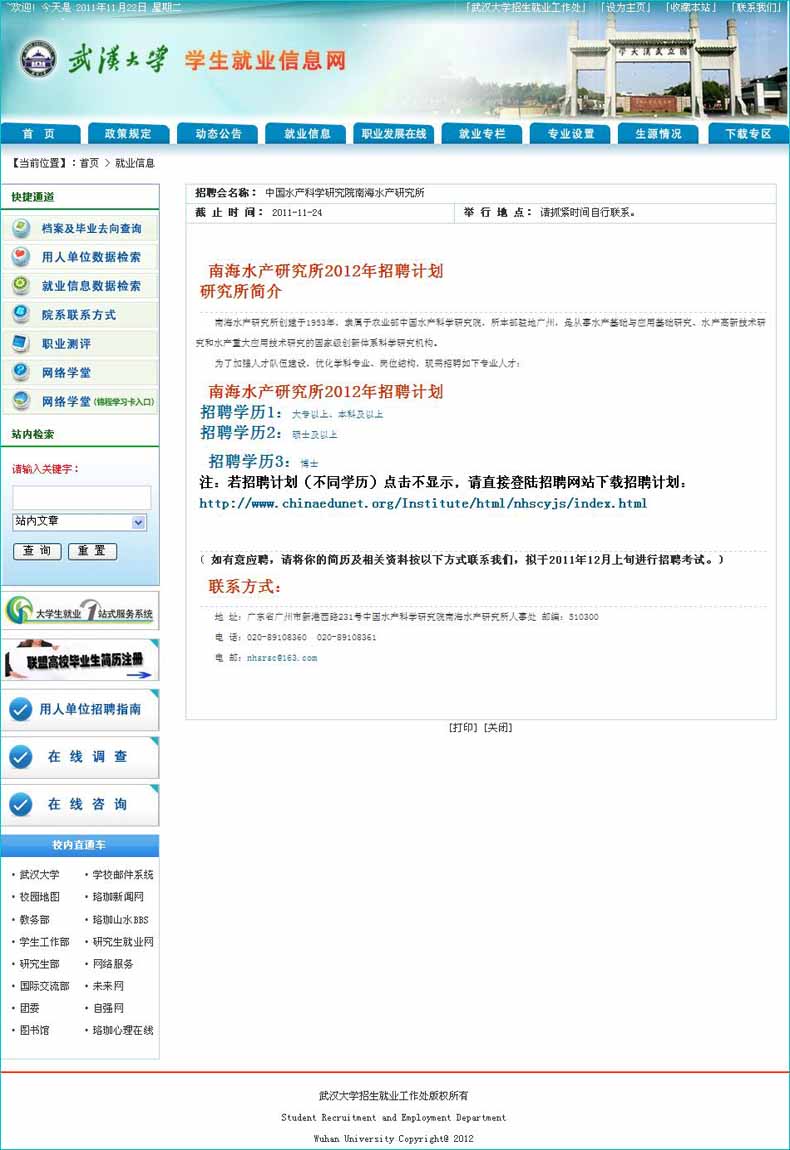Open 职业测评 quick link
Screen dimensions: 790x1150
[66, 344]
